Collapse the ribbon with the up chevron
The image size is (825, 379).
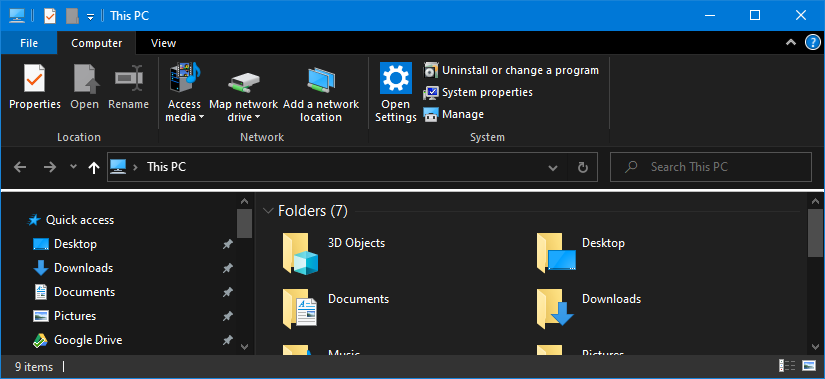point(790,43)
